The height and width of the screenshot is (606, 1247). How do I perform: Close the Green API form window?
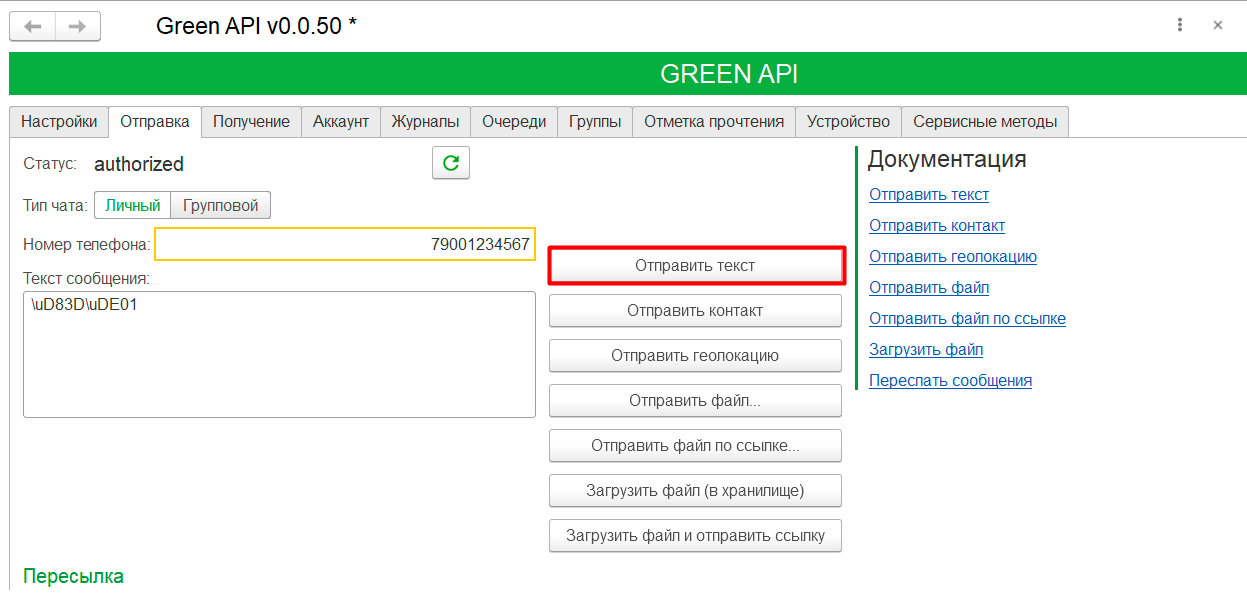click(1218, 26)
